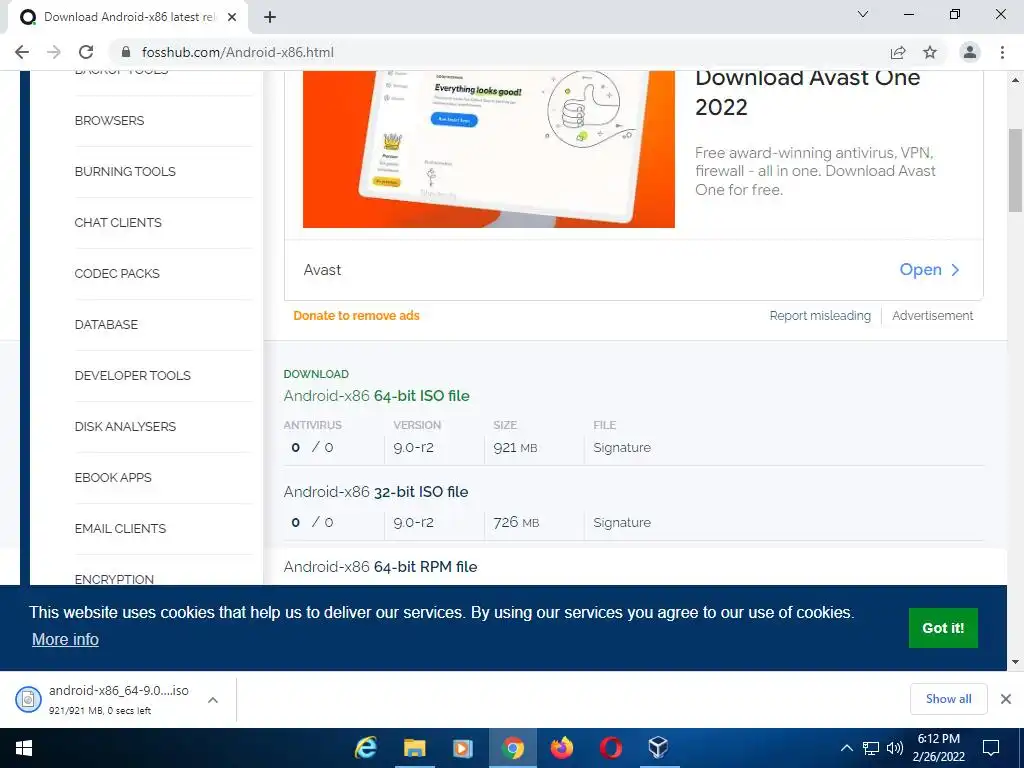Screen dimensions: 1024x768
Task: Open CHAT CLIENTS category
Action: [x=118, y=223]
